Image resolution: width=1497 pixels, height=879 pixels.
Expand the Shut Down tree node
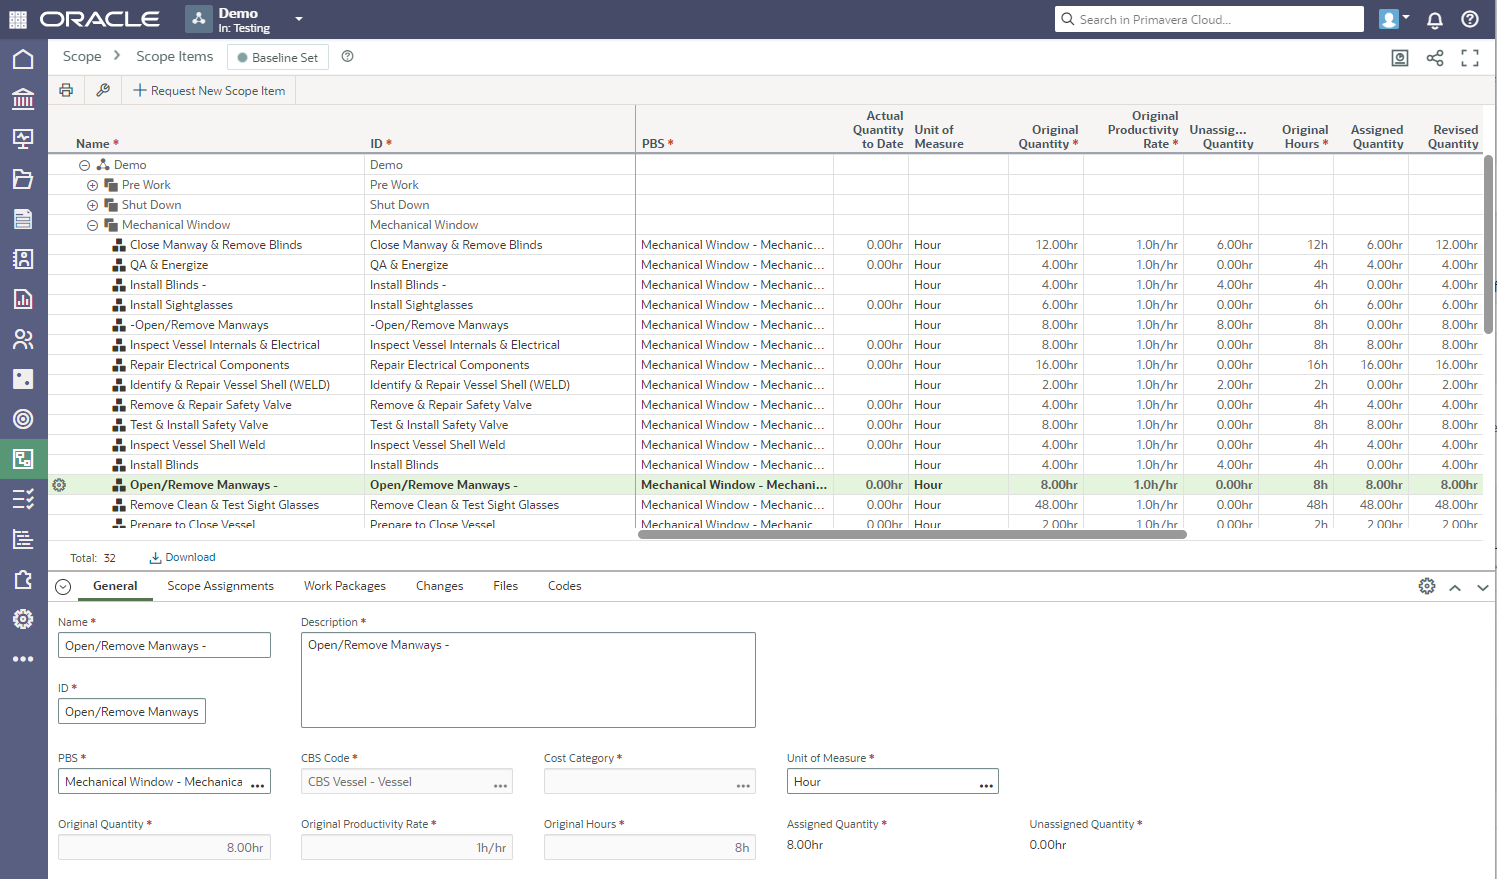[93, 205]
